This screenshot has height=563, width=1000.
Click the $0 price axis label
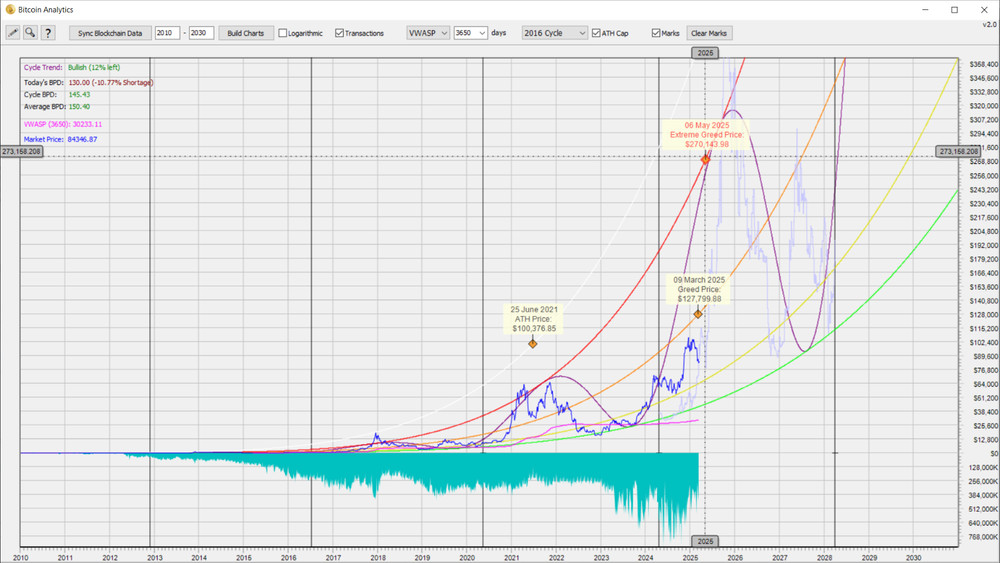pyautogui.click(x=994, y=453)
